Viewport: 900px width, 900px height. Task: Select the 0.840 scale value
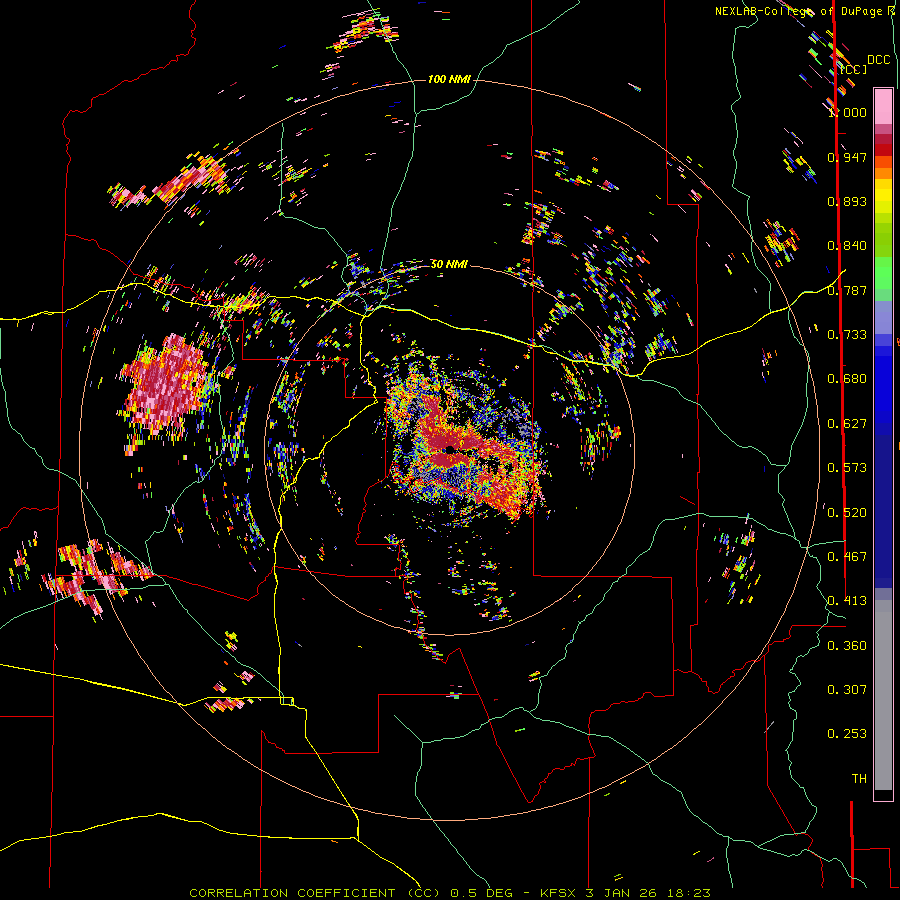(847, 246)
